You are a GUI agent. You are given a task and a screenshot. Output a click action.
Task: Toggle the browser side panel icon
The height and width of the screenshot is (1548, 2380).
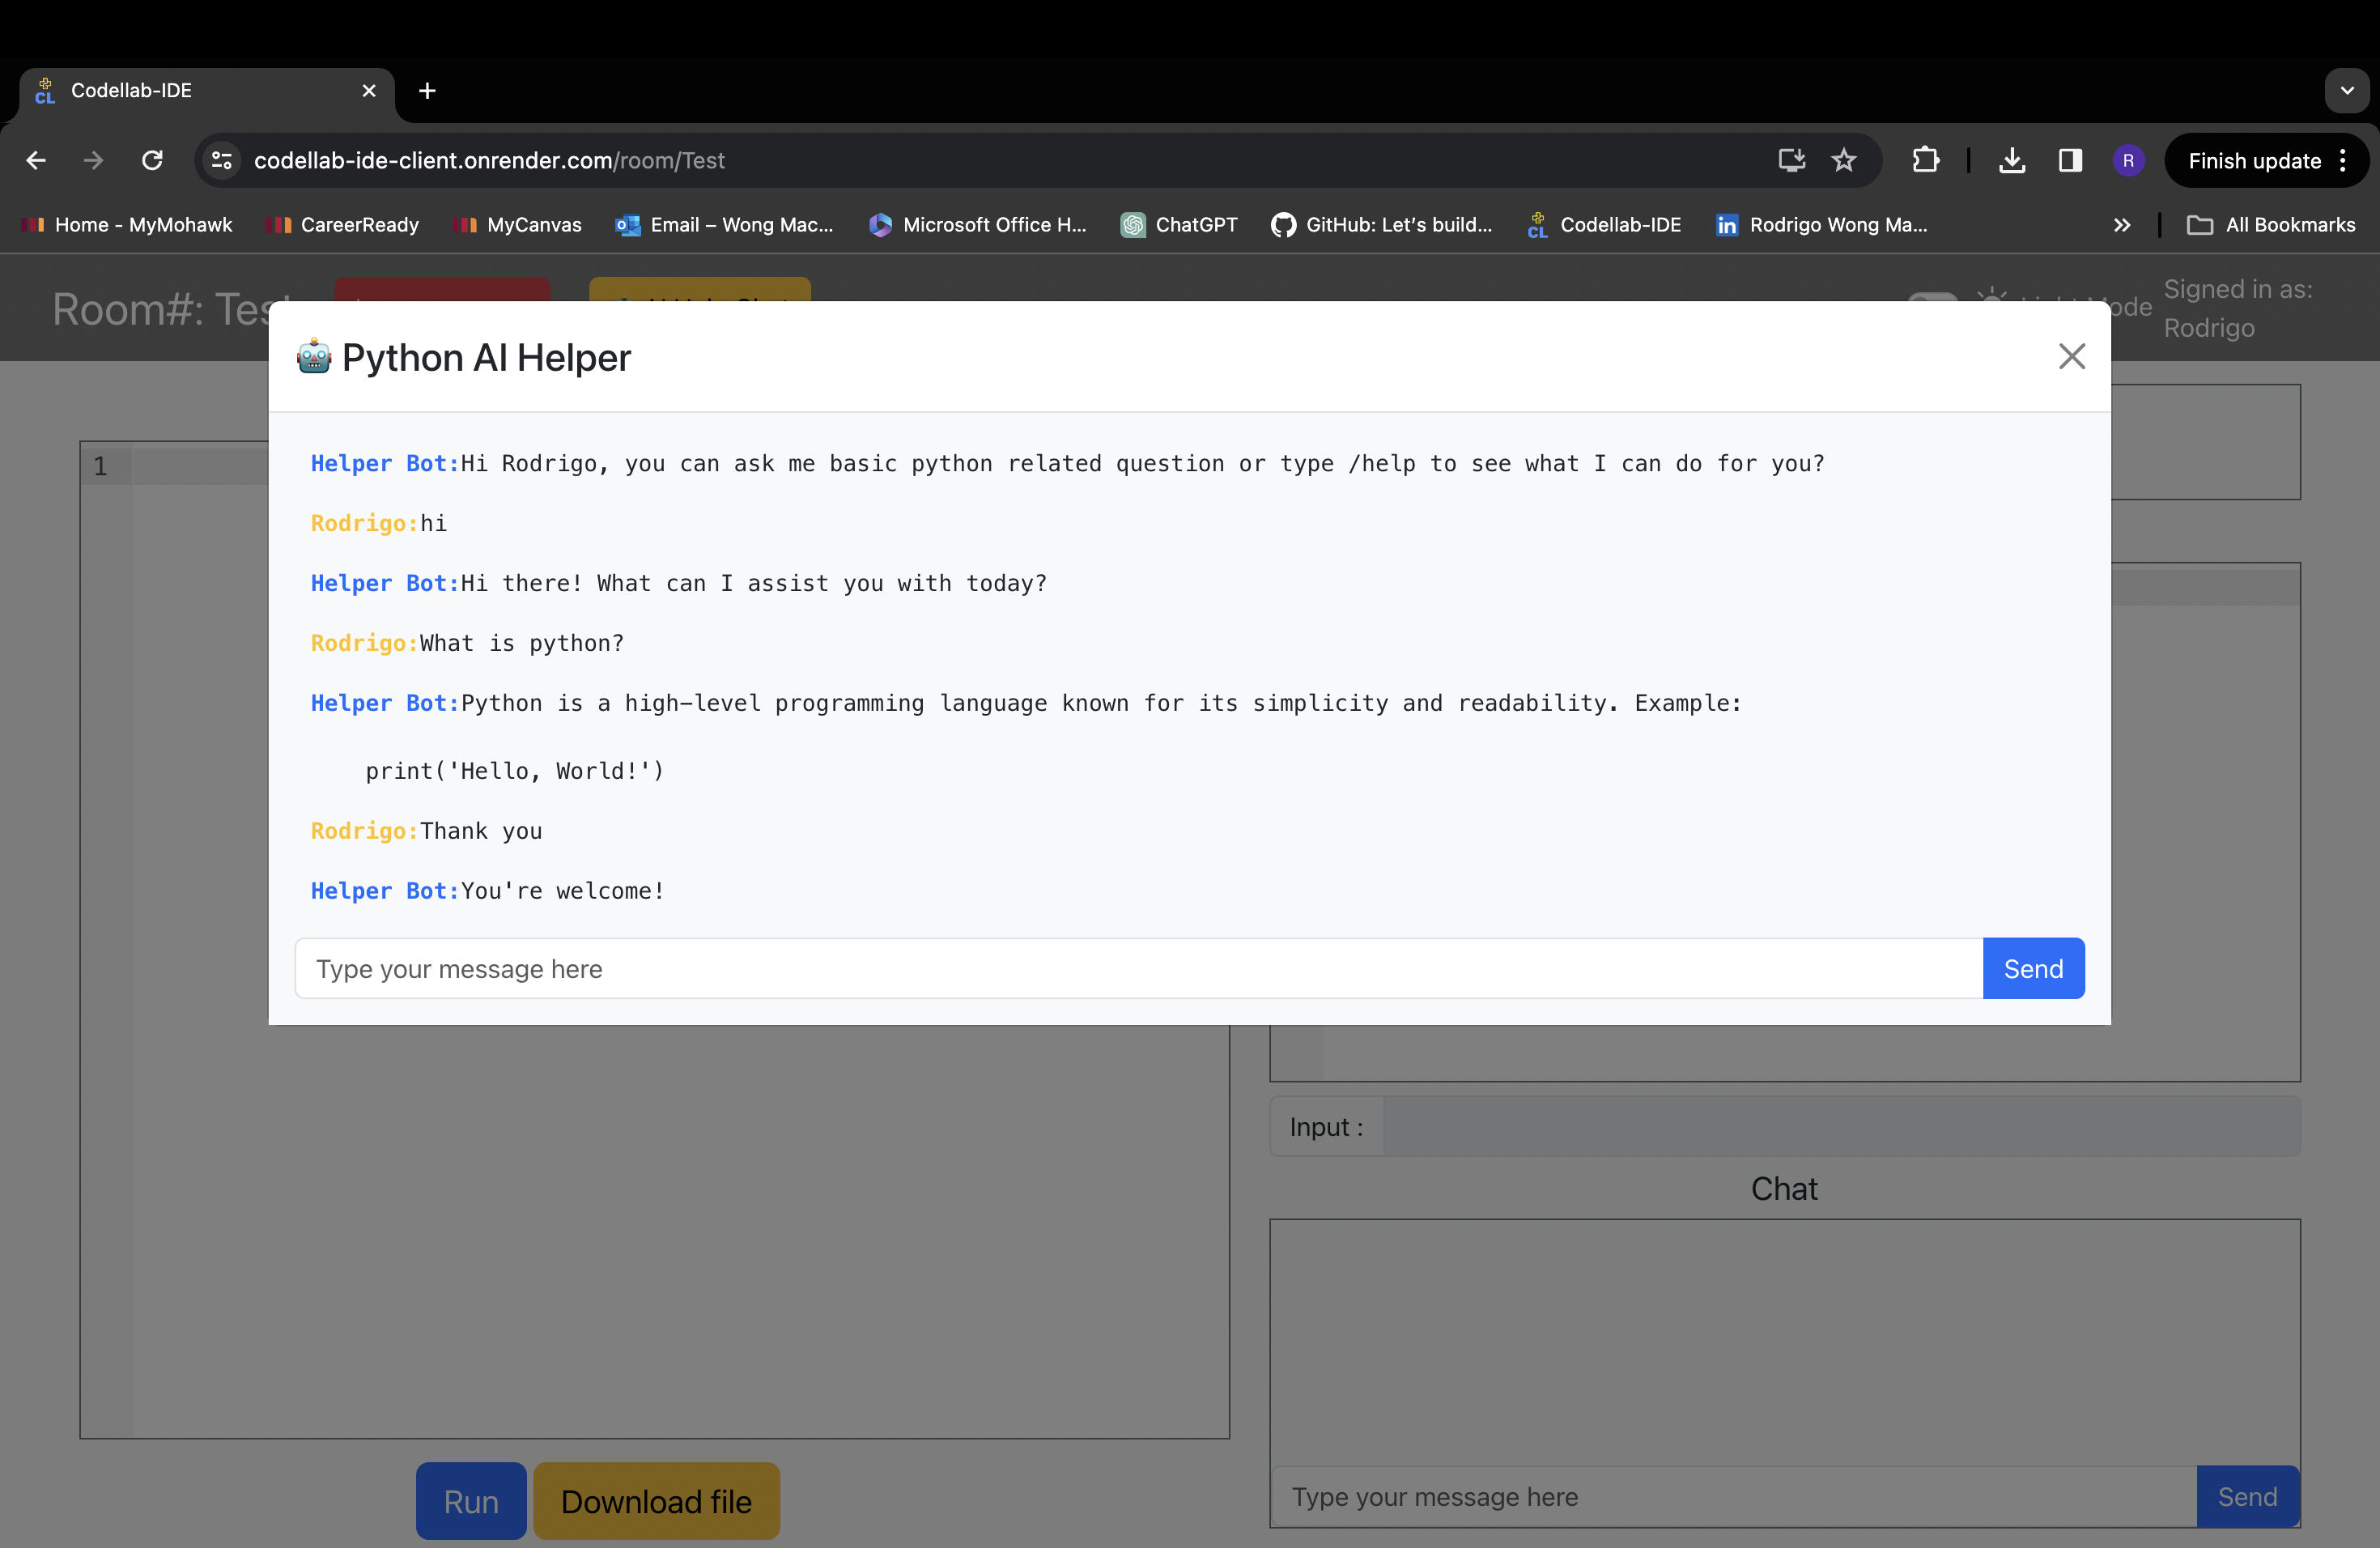point(2070,160)
